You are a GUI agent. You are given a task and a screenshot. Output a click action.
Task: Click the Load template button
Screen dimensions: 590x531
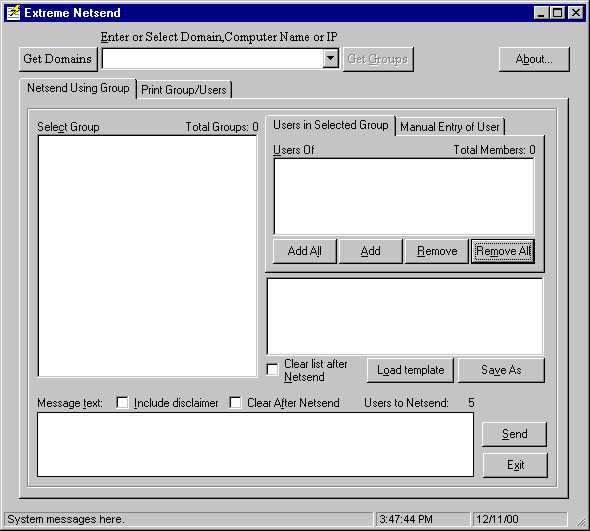pos(410,370)
